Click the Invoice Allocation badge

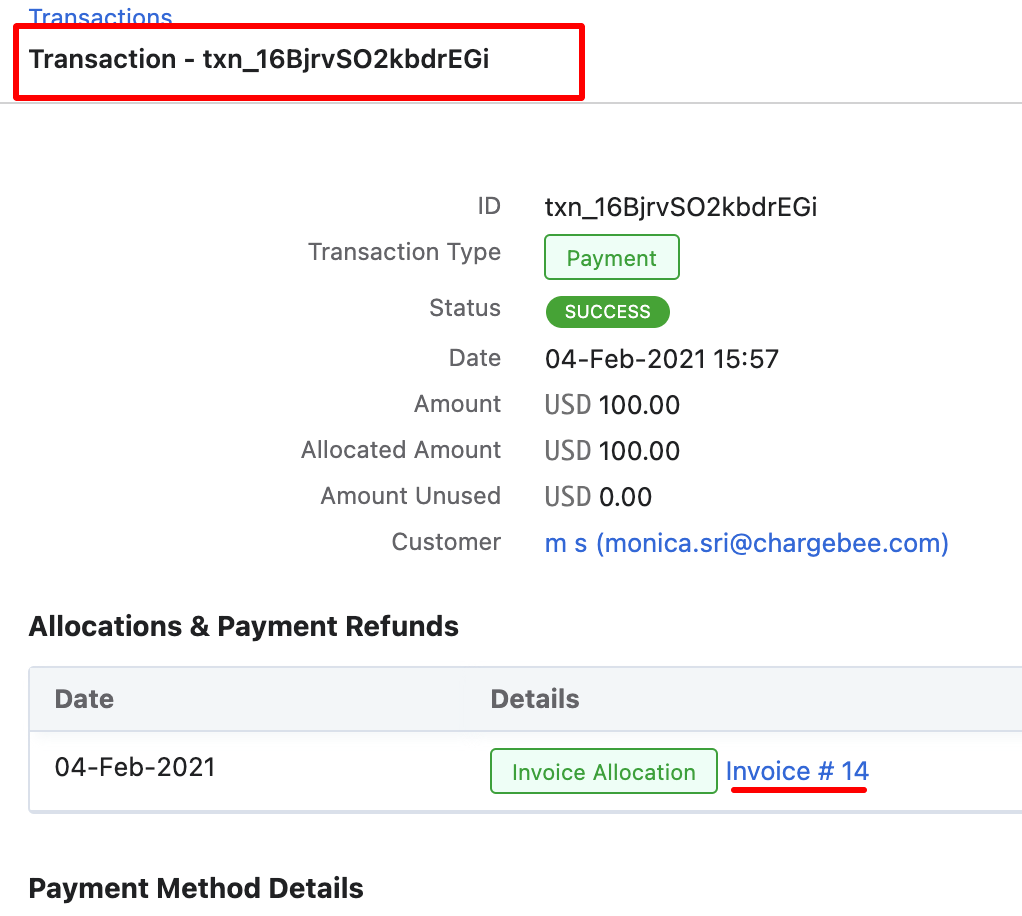pos(603,772)
